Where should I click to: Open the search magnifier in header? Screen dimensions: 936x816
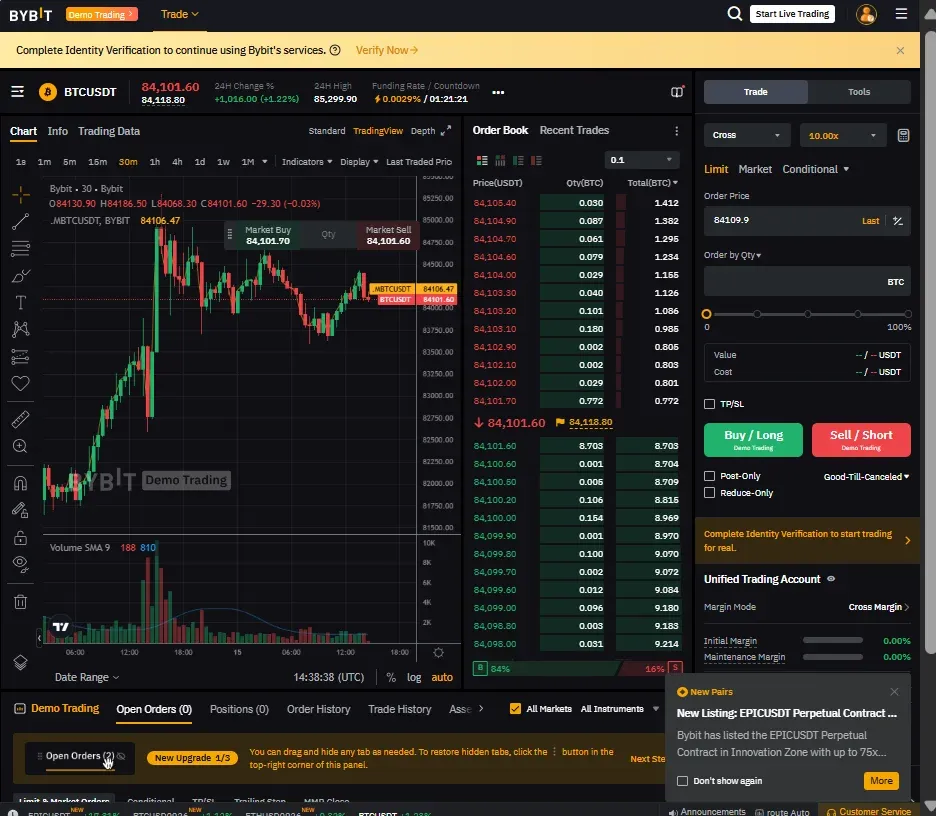coord(735,14)
